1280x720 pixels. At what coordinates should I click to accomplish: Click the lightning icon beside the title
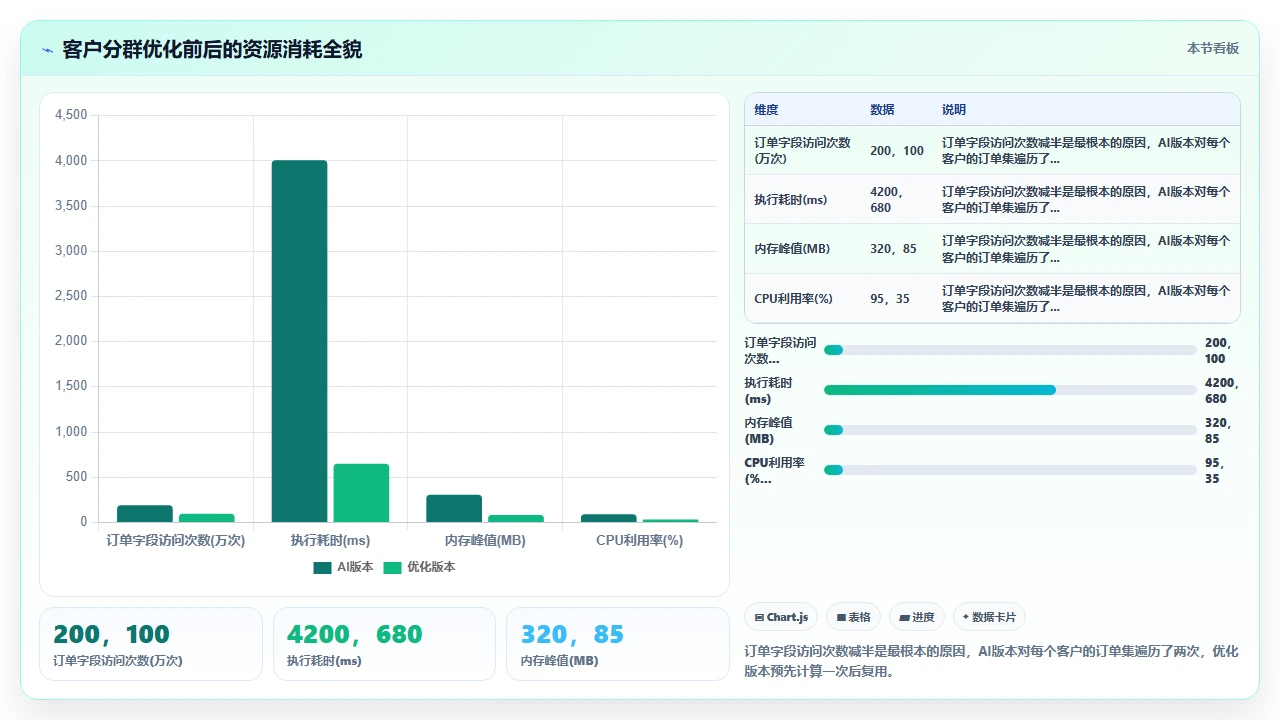coord(47,50)
